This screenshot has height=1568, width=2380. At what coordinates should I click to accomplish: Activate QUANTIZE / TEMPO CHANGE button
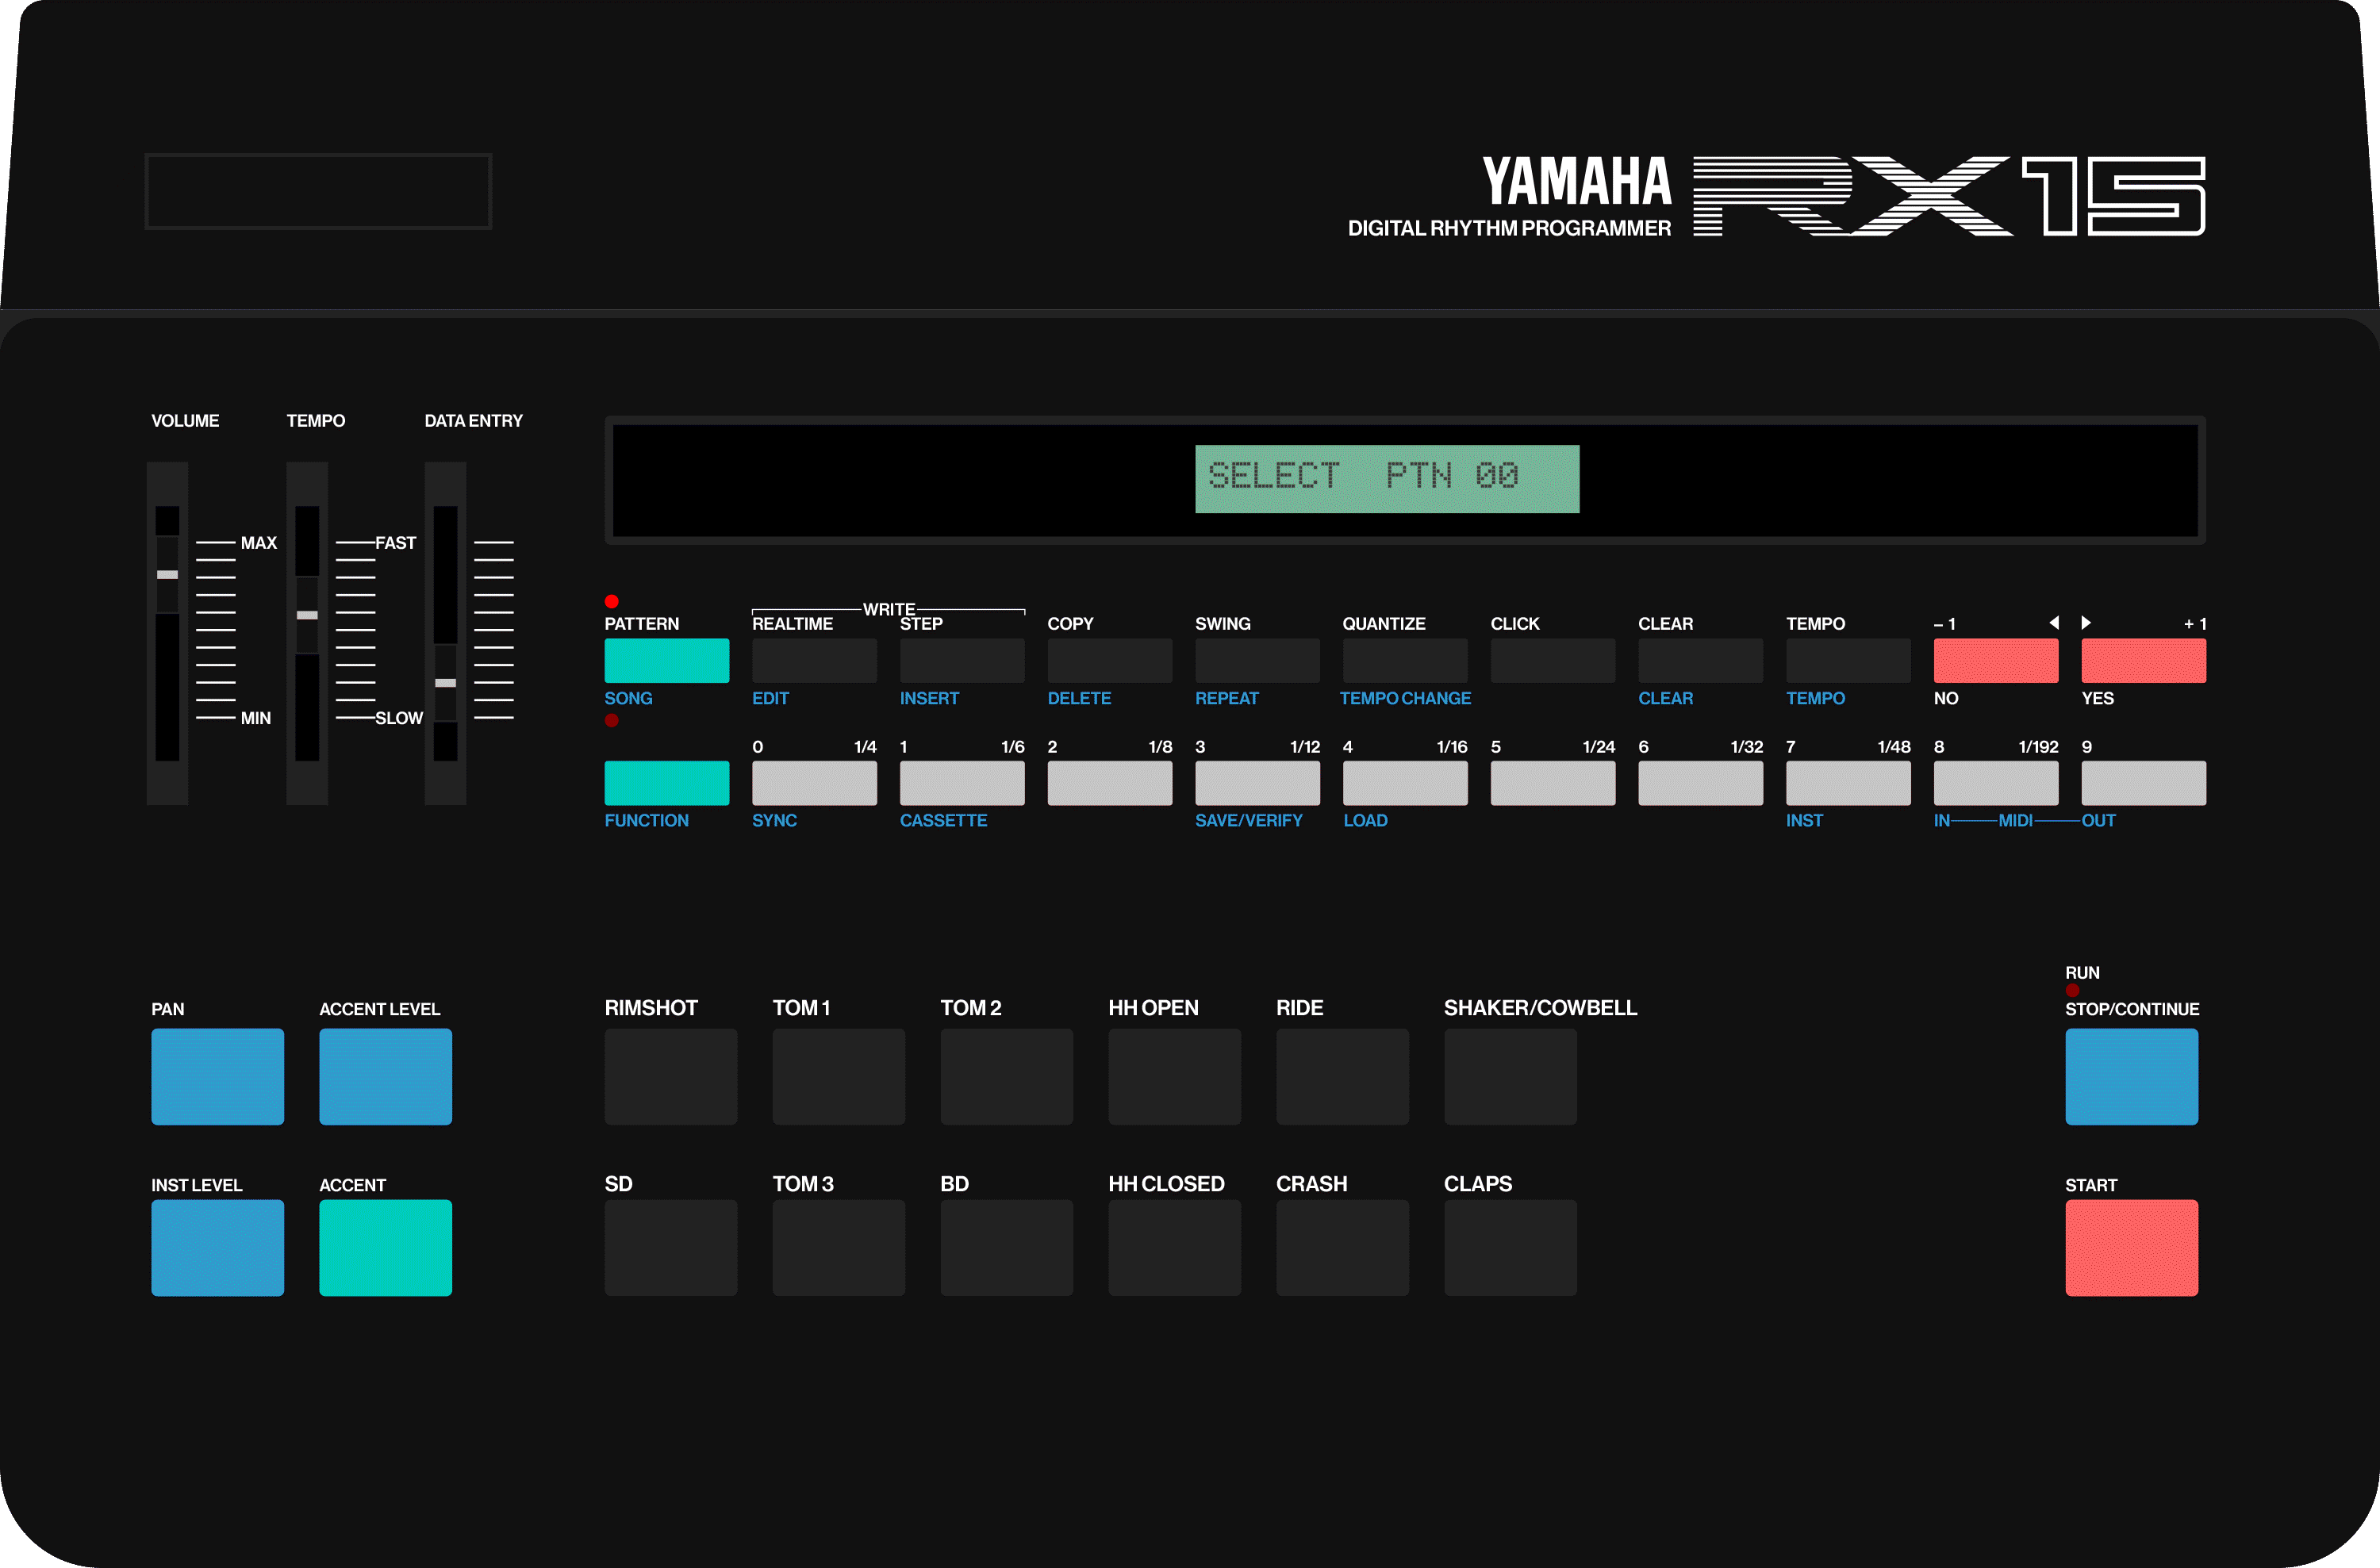pos(1405,661)
